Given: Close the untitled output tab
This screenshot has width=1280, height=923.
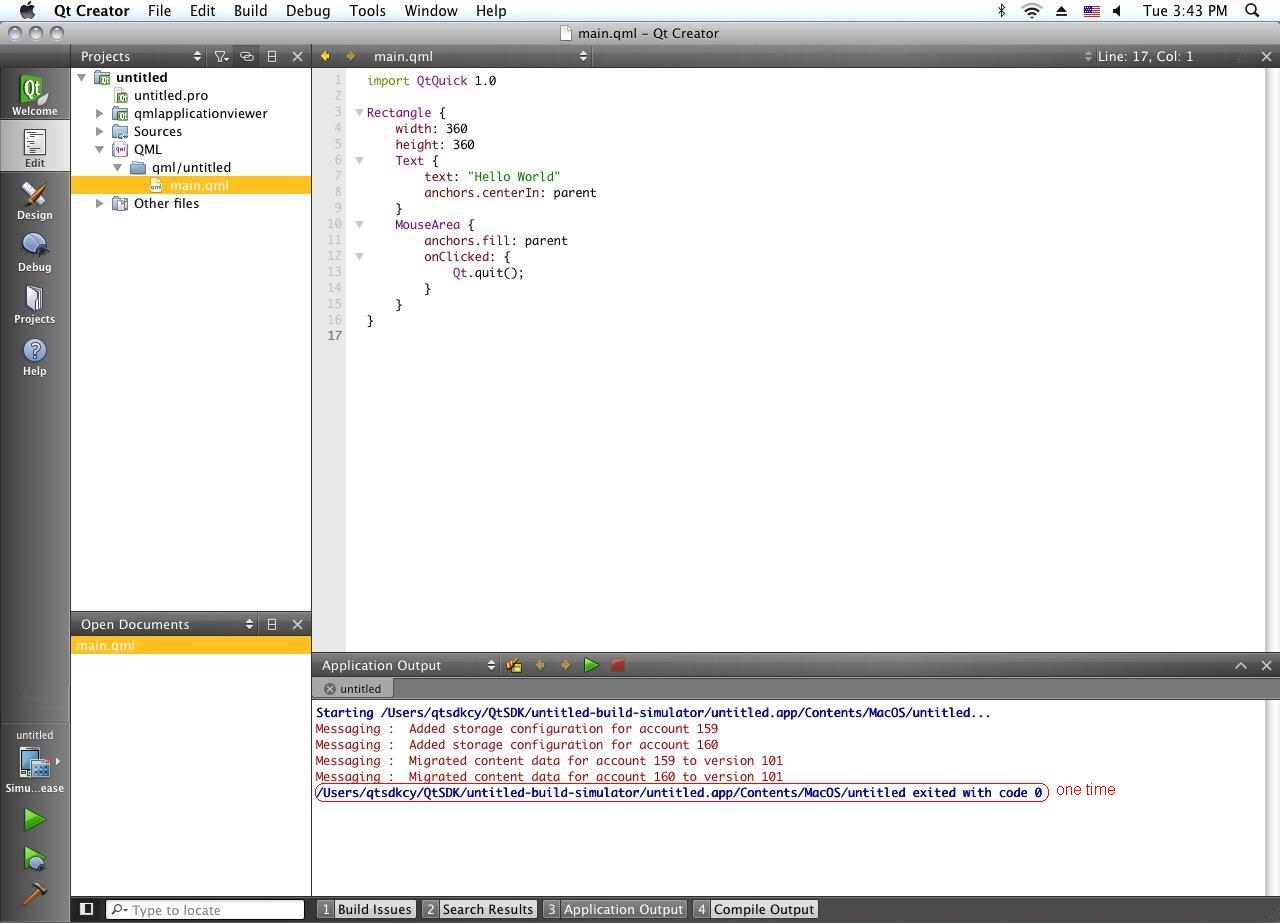Looking at the screenshot, I should pos(329,689).
